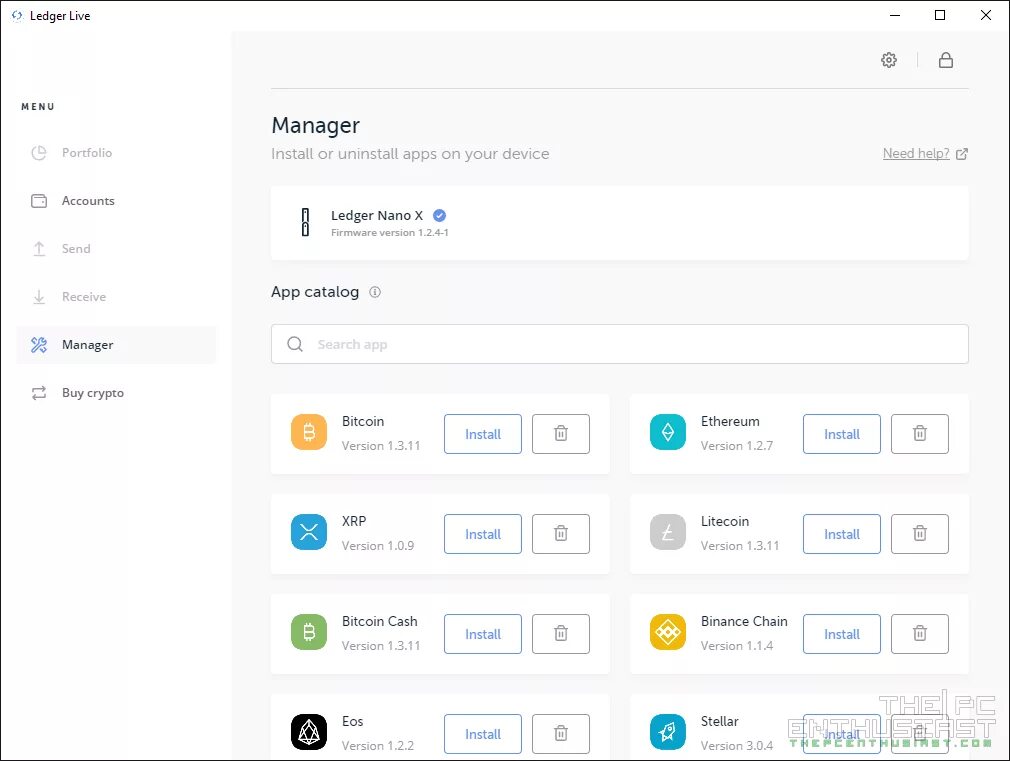
Task: Click the external-link icon beside Need help?
Action: point(962,154)
